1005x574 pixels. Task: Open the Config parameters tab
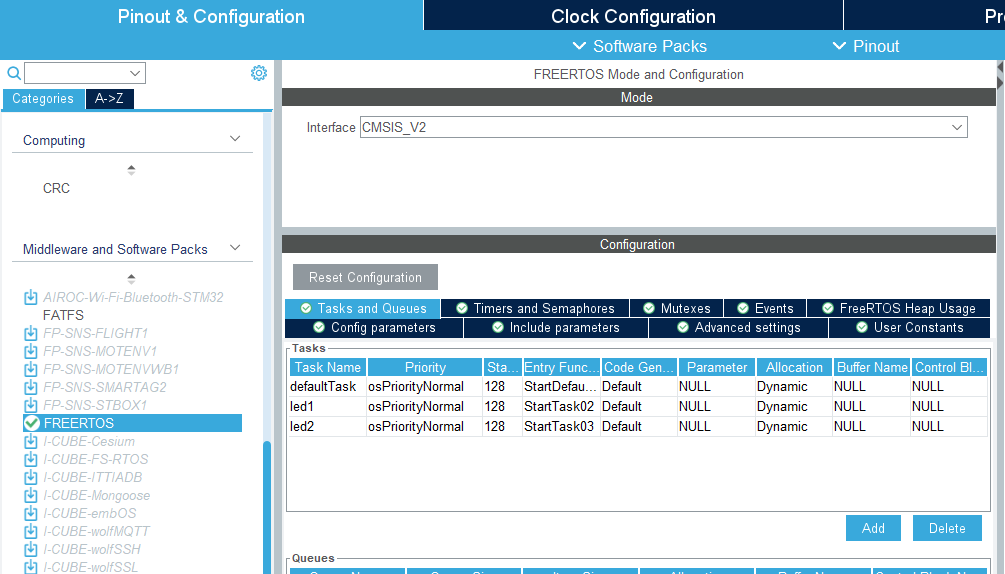(374, 327)
